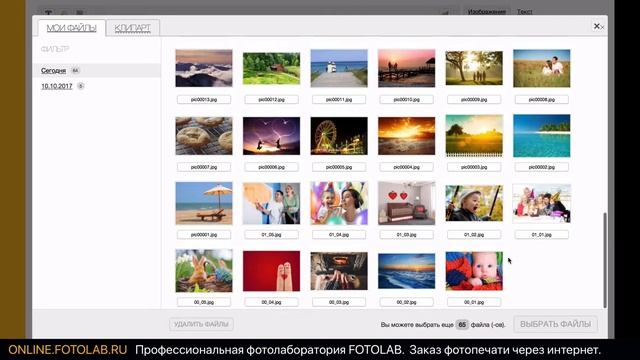Viewport: 640px width, 360px height.
Task: Click the file list vertical scrollbar
Action: [x=605, y=260]
